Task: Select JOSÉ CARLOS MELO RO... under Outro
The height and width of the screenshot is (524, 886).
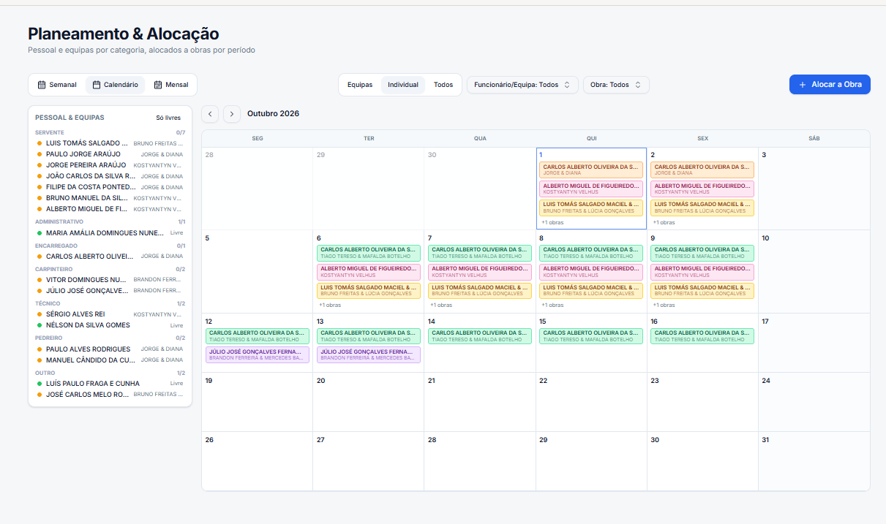Action: (x=110, y=395)
